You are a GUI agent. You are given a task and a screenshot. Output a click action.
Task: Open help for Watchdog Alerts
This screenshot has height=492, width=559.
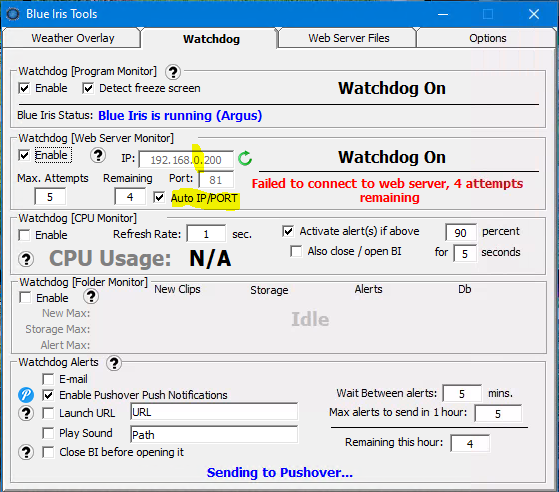coord(114,363)
